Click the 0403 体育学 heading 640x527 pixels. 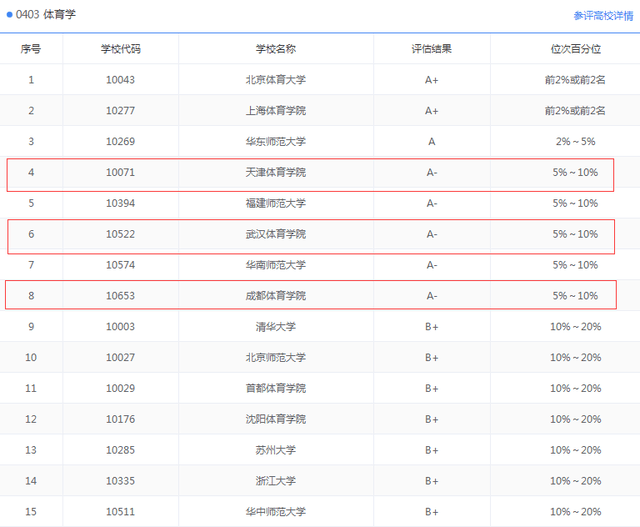(45, 15)
